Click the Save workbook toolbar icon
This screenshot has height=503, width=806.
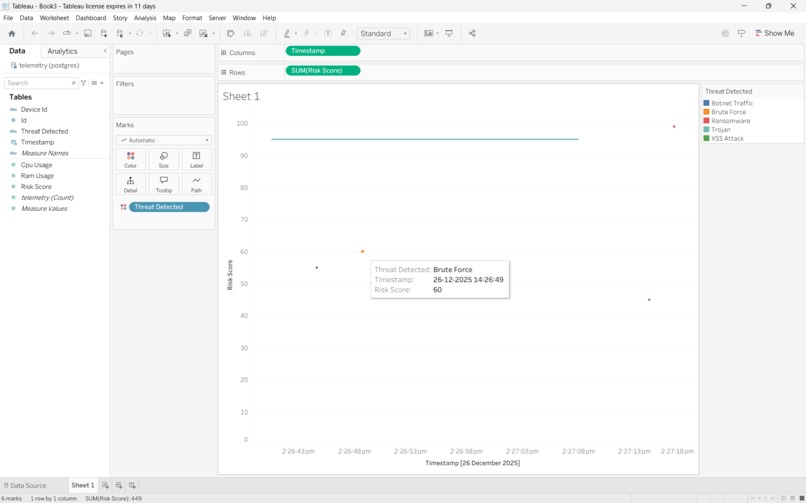(88, 33)
